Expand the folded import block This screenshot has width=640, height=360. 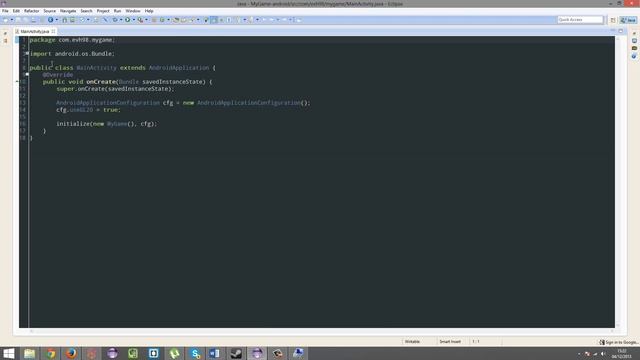(27, 53)
